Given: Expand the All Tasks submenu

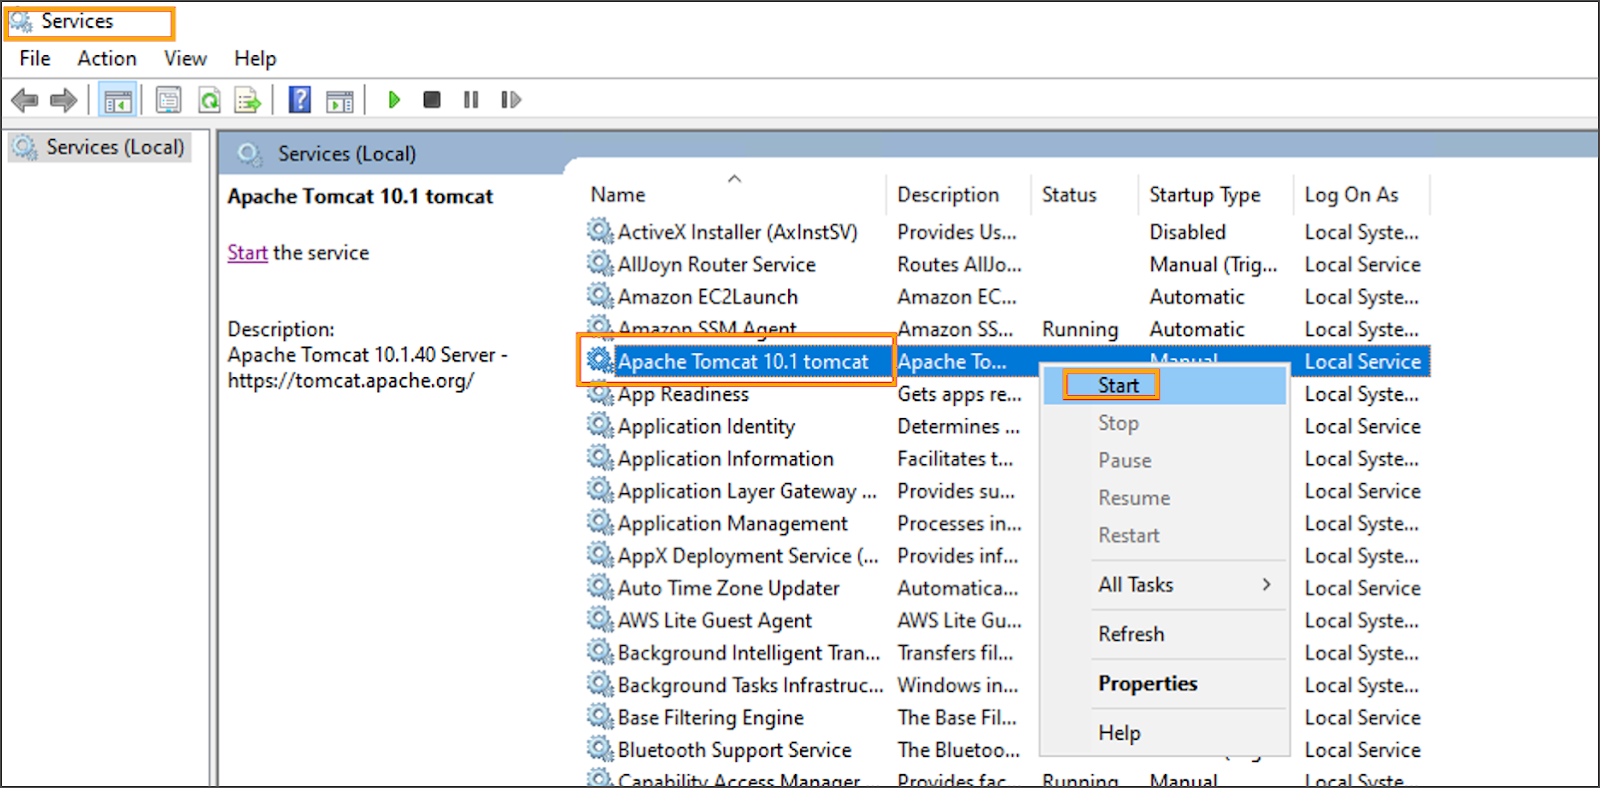Looking at the screenshot, I should tap(1164, 585).
